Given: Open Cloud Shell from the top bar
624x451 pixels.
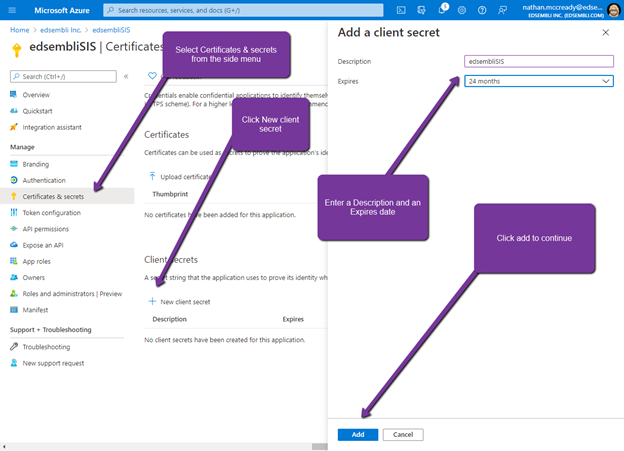Looking at the screenshot, I should [x=401, y=10].
